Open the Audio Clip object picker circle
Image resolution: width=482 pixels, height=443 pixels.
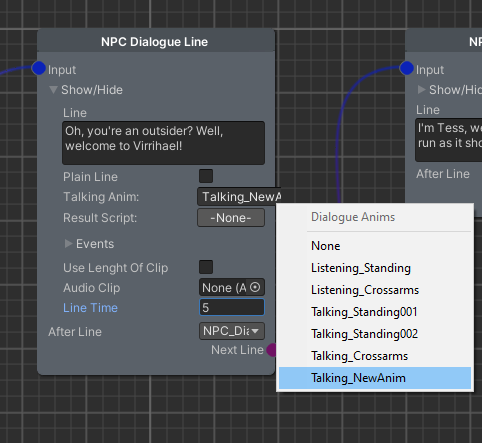(255, 287)
